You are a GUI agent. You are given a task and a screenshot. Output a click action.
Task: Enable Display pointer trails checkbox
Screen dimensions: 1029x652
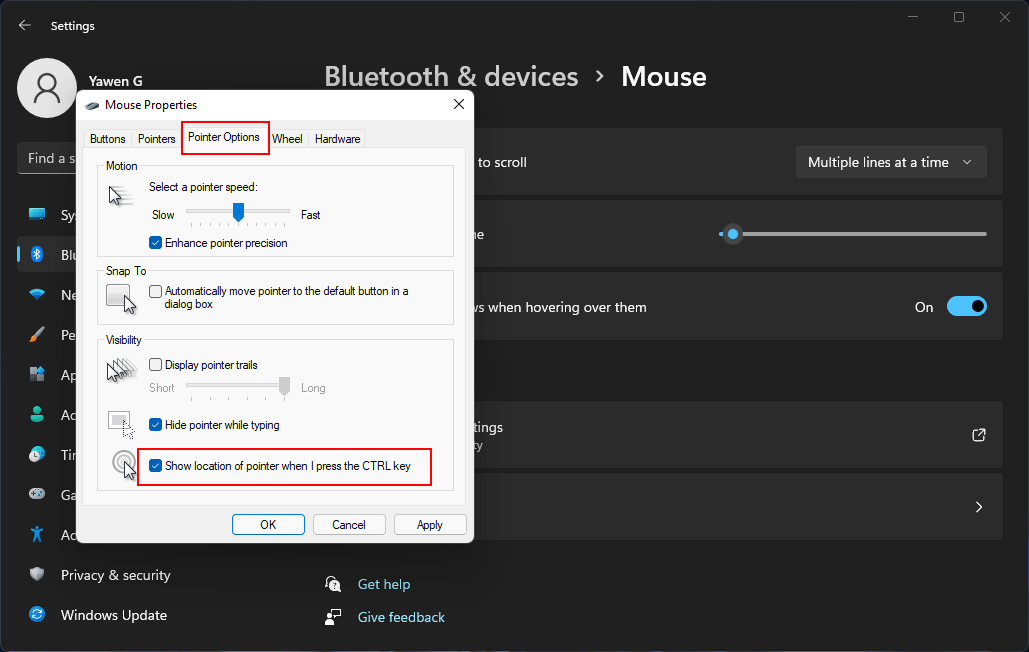(x=156, y=365)
